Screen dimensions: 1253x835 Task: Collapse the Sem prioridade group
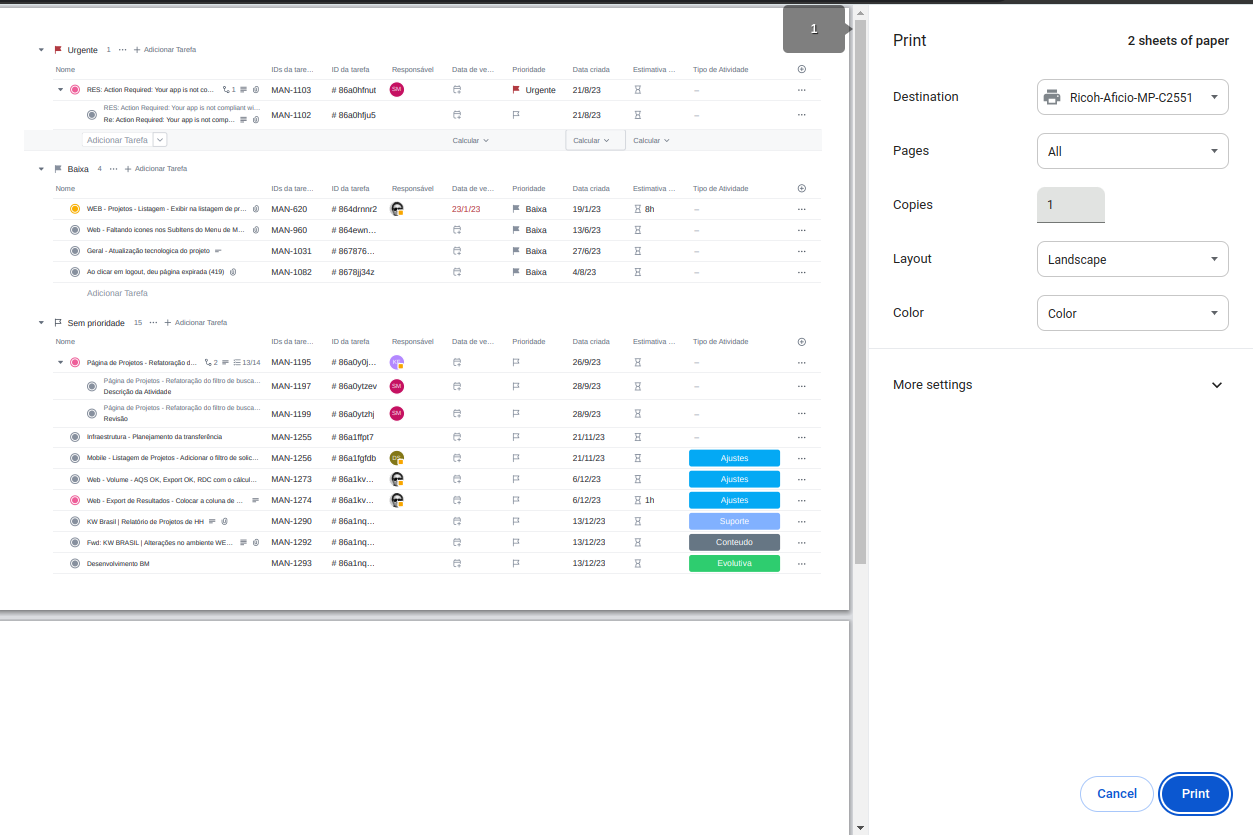tap(41, 323)
